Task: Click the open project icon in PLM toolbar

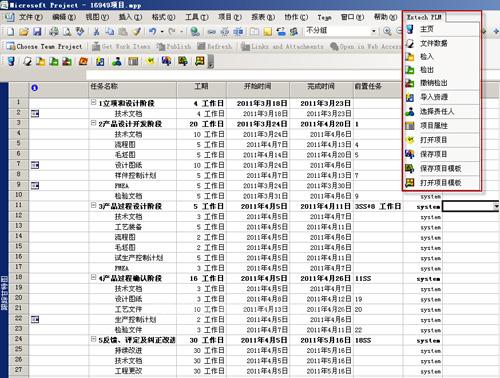Action: (150, 61)
